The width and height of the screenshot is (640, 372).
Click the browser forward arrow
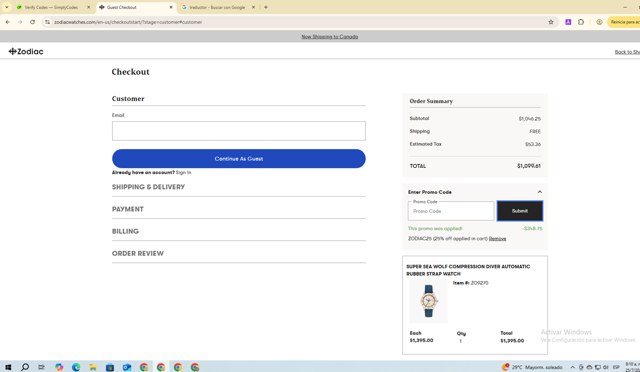click(x=20, y=22)
